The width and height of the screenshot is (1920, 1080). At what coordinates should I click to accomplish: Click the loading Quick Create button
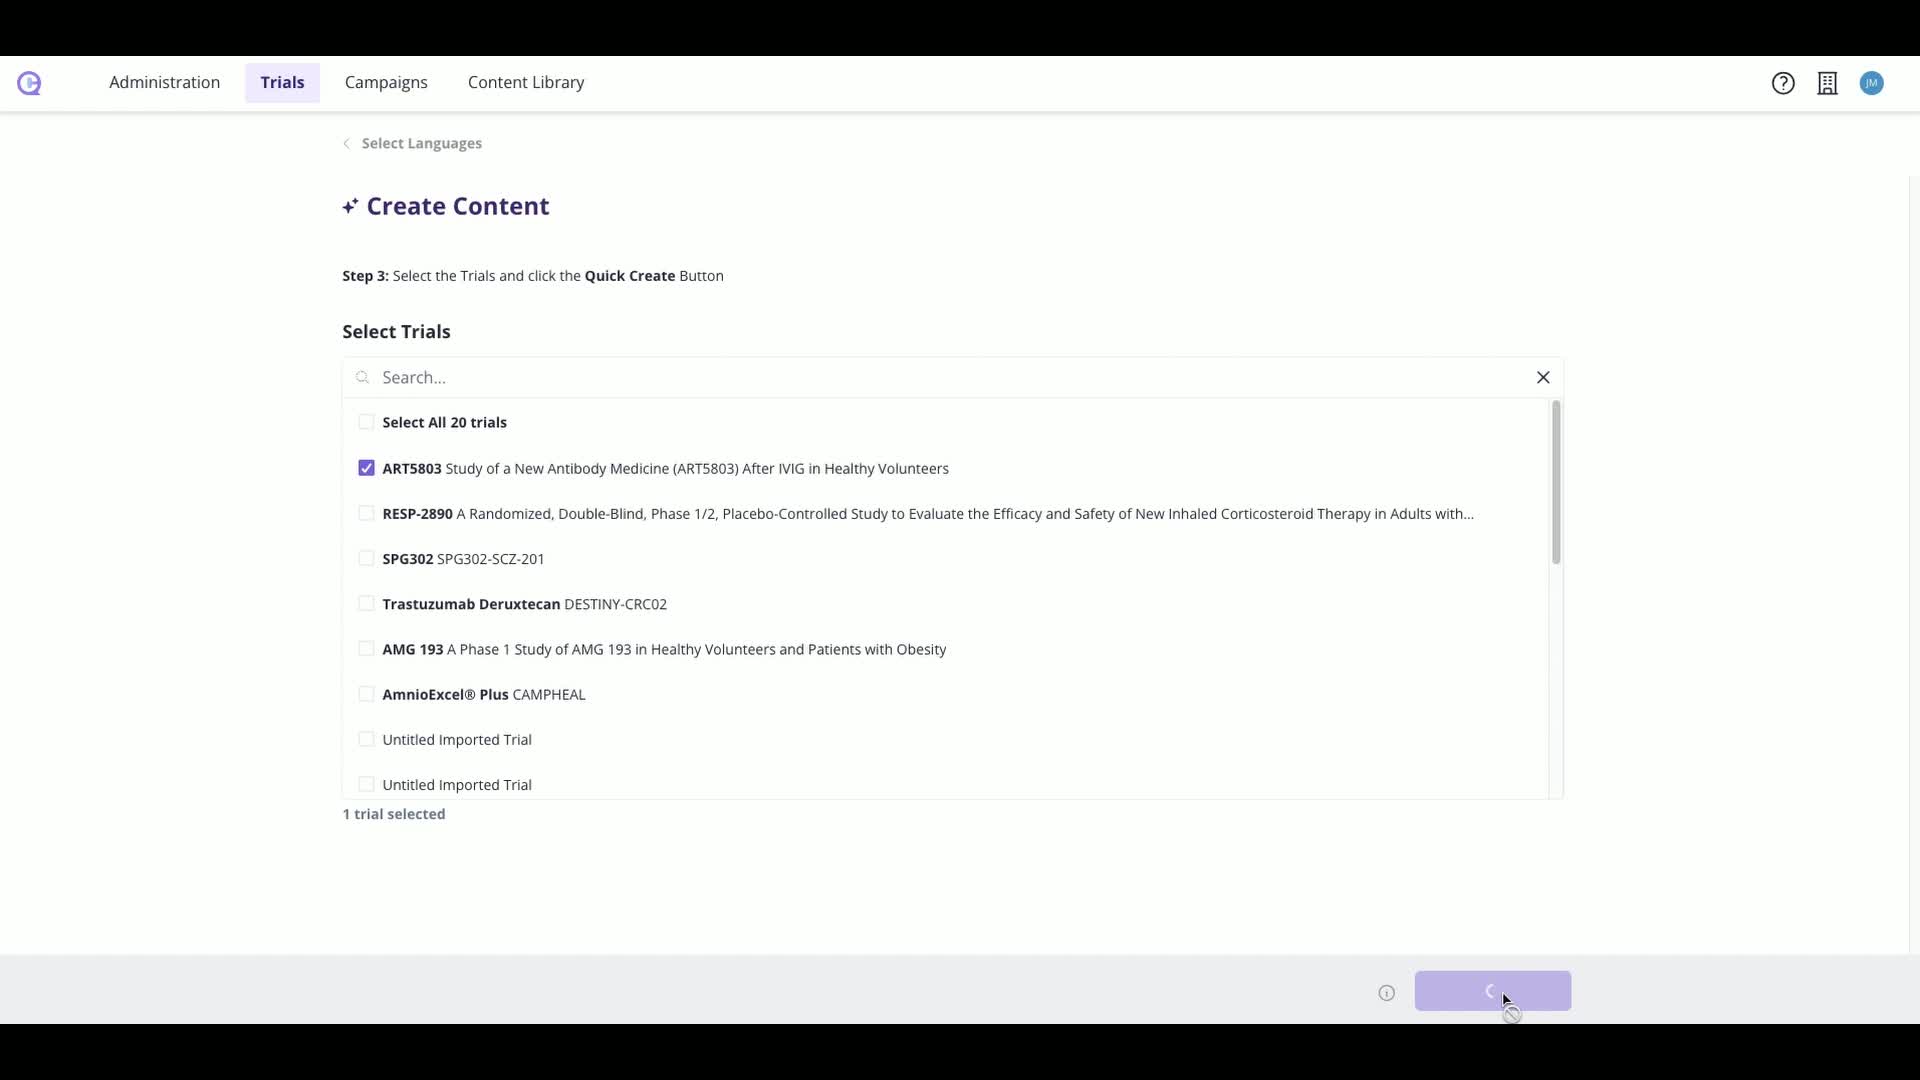[1492, 991]
